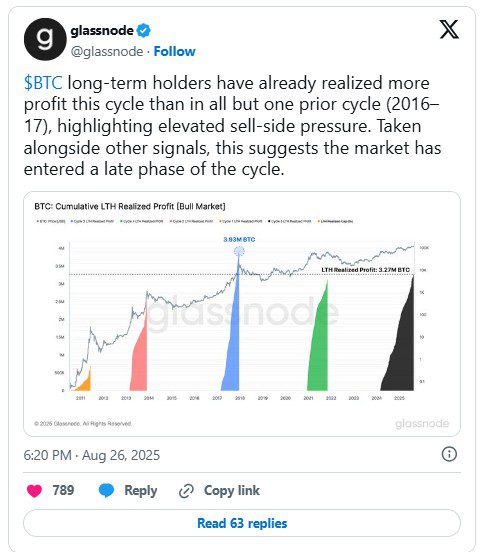The height and width of the screenshot is (557, 481).
Task: Click the blue verified badge
Action: (x=144, y=31)
